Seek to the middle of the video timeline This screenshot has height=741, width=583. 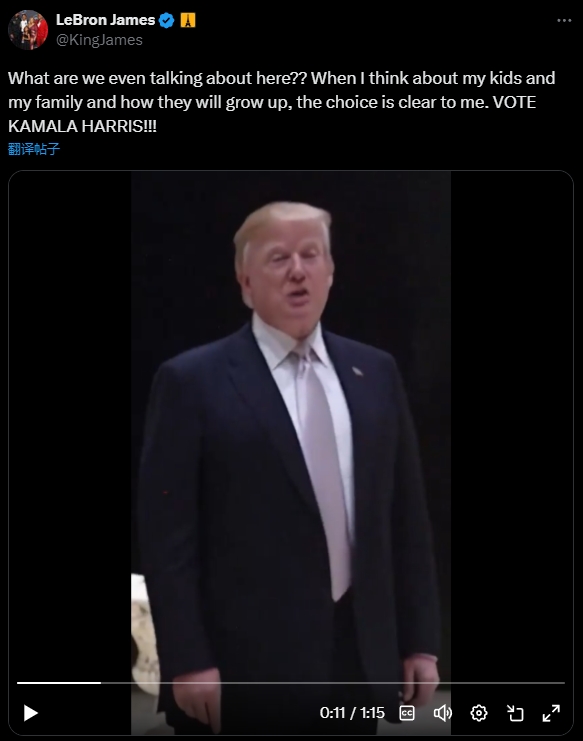[x=291, y=683]
